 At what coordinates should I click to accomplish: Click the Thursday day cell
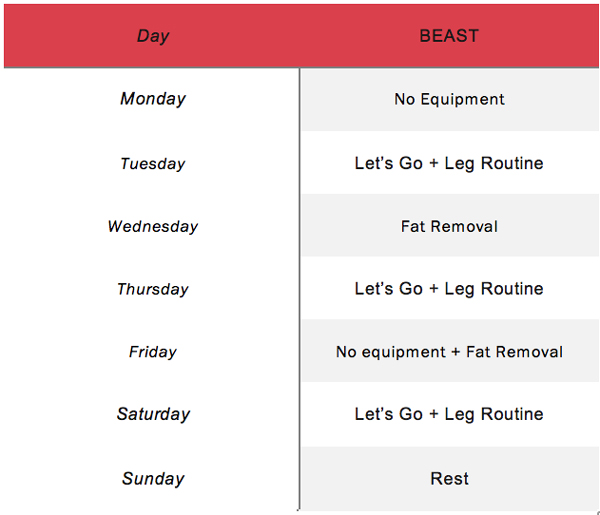152,289
